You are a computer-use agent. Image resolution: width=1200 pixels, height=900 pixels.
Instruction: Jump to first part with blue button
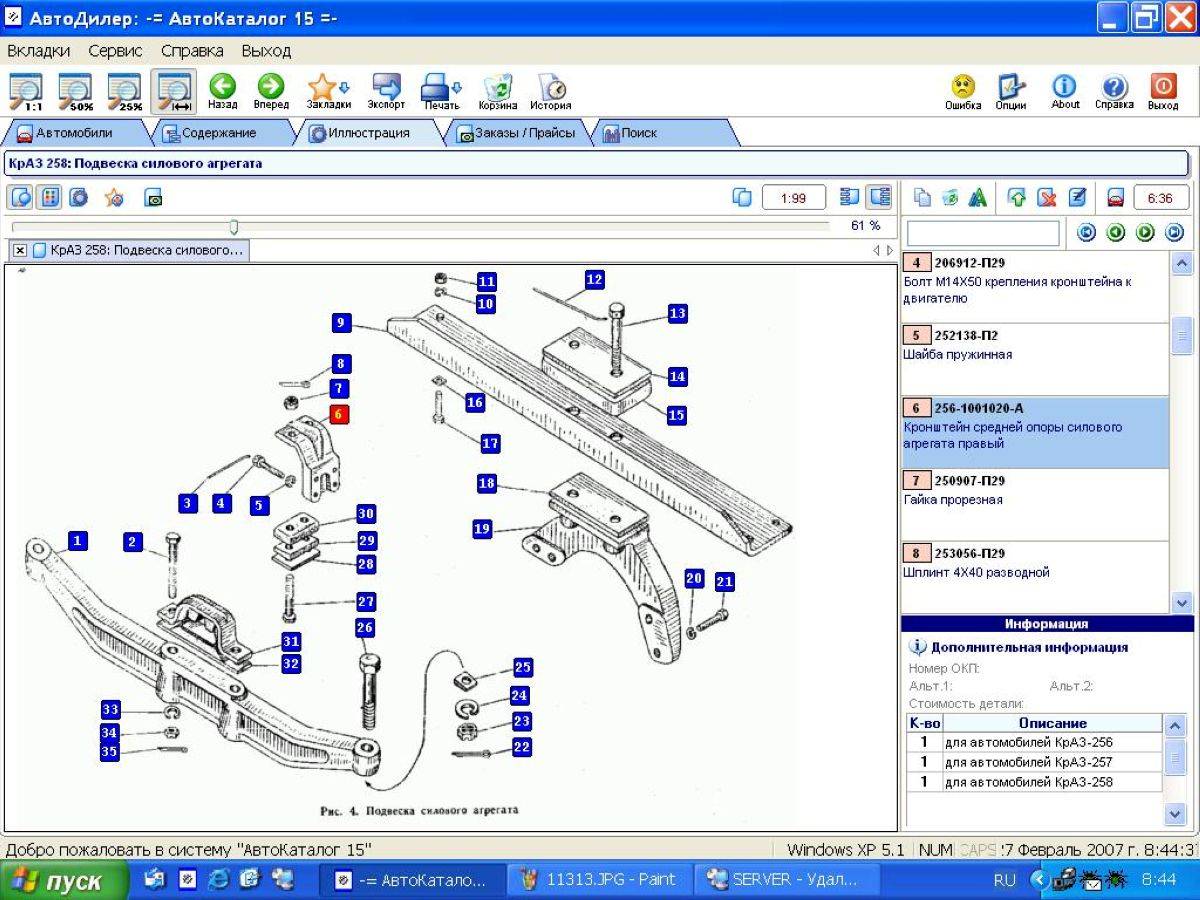tap(1085, 232)
